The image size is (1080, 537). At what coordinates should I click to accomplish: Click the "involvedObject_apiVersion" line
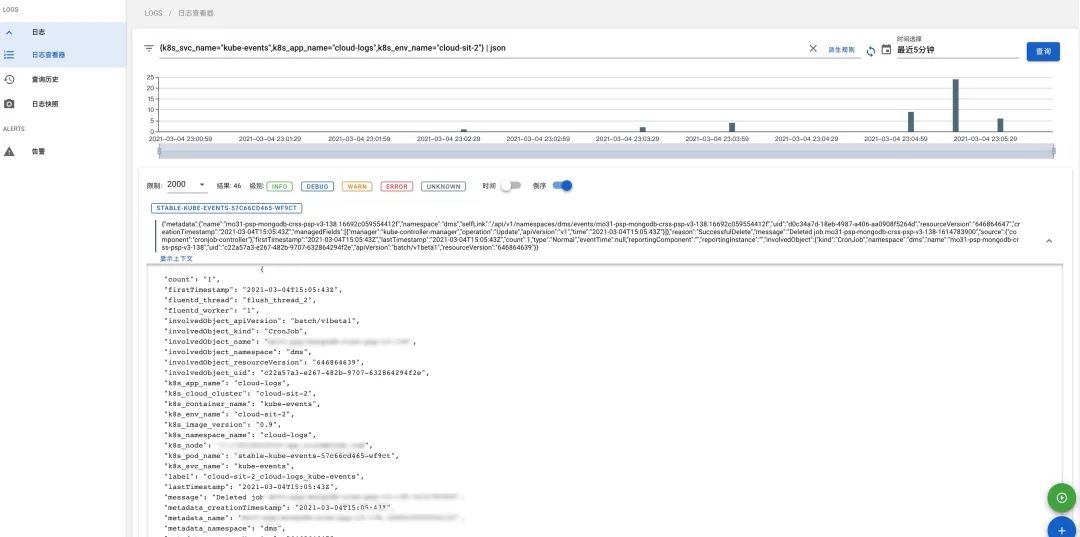262,321
